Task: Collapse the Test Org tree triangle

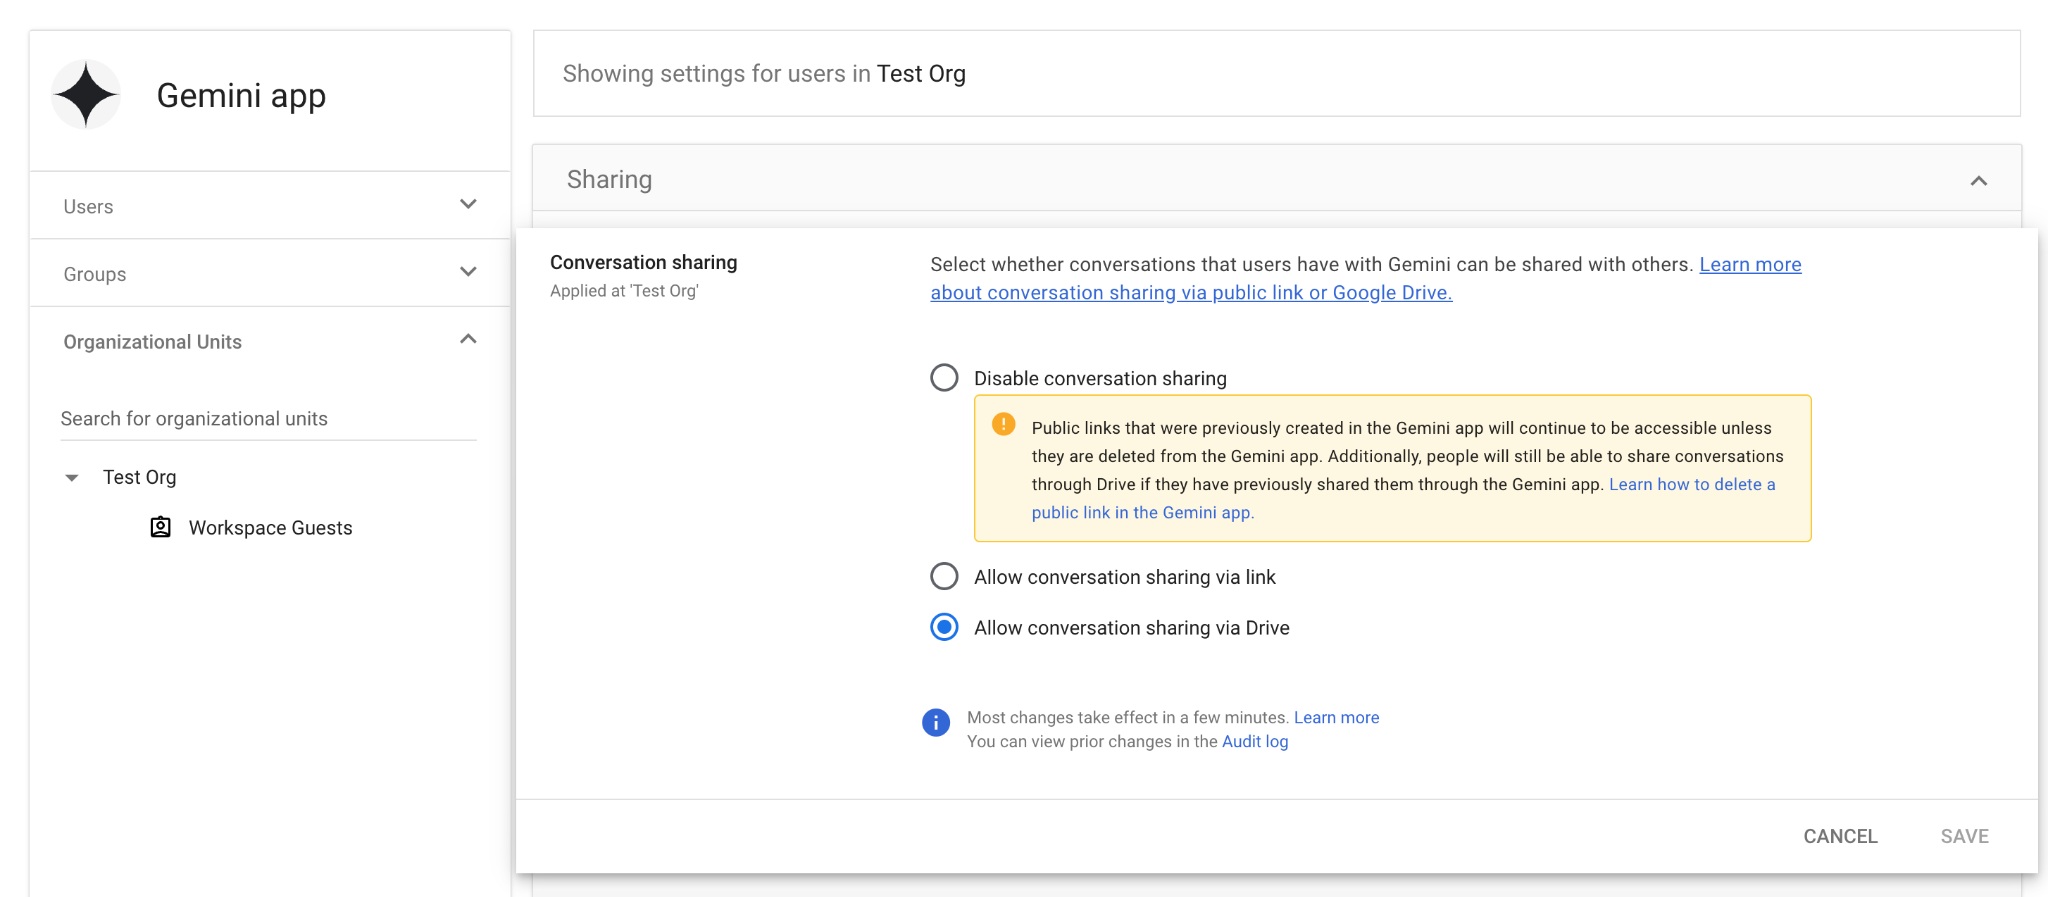Action: tap(72, 478)
